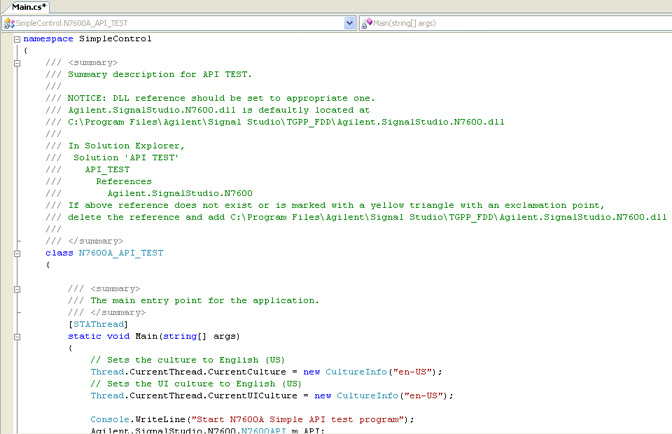672x434 pixels.
Task: Click the 'string[] args' parameter in Main
Action: tap(200, 336)
